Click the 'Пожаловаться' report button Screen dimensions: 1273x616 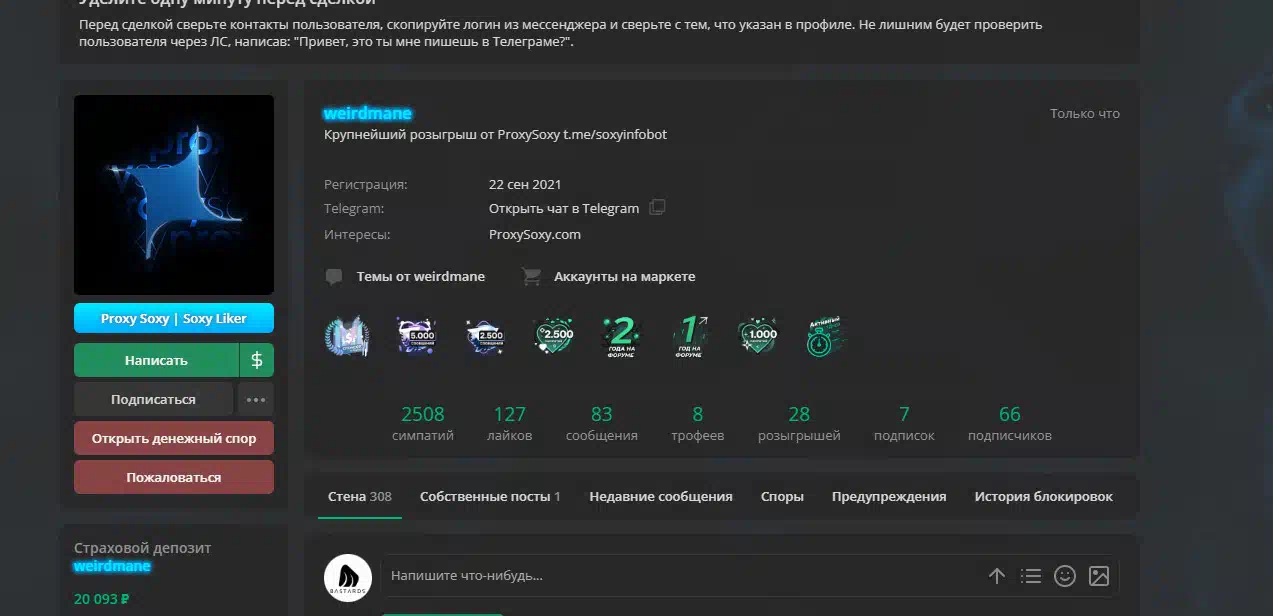pyautogui.click(x=174, y=477)
